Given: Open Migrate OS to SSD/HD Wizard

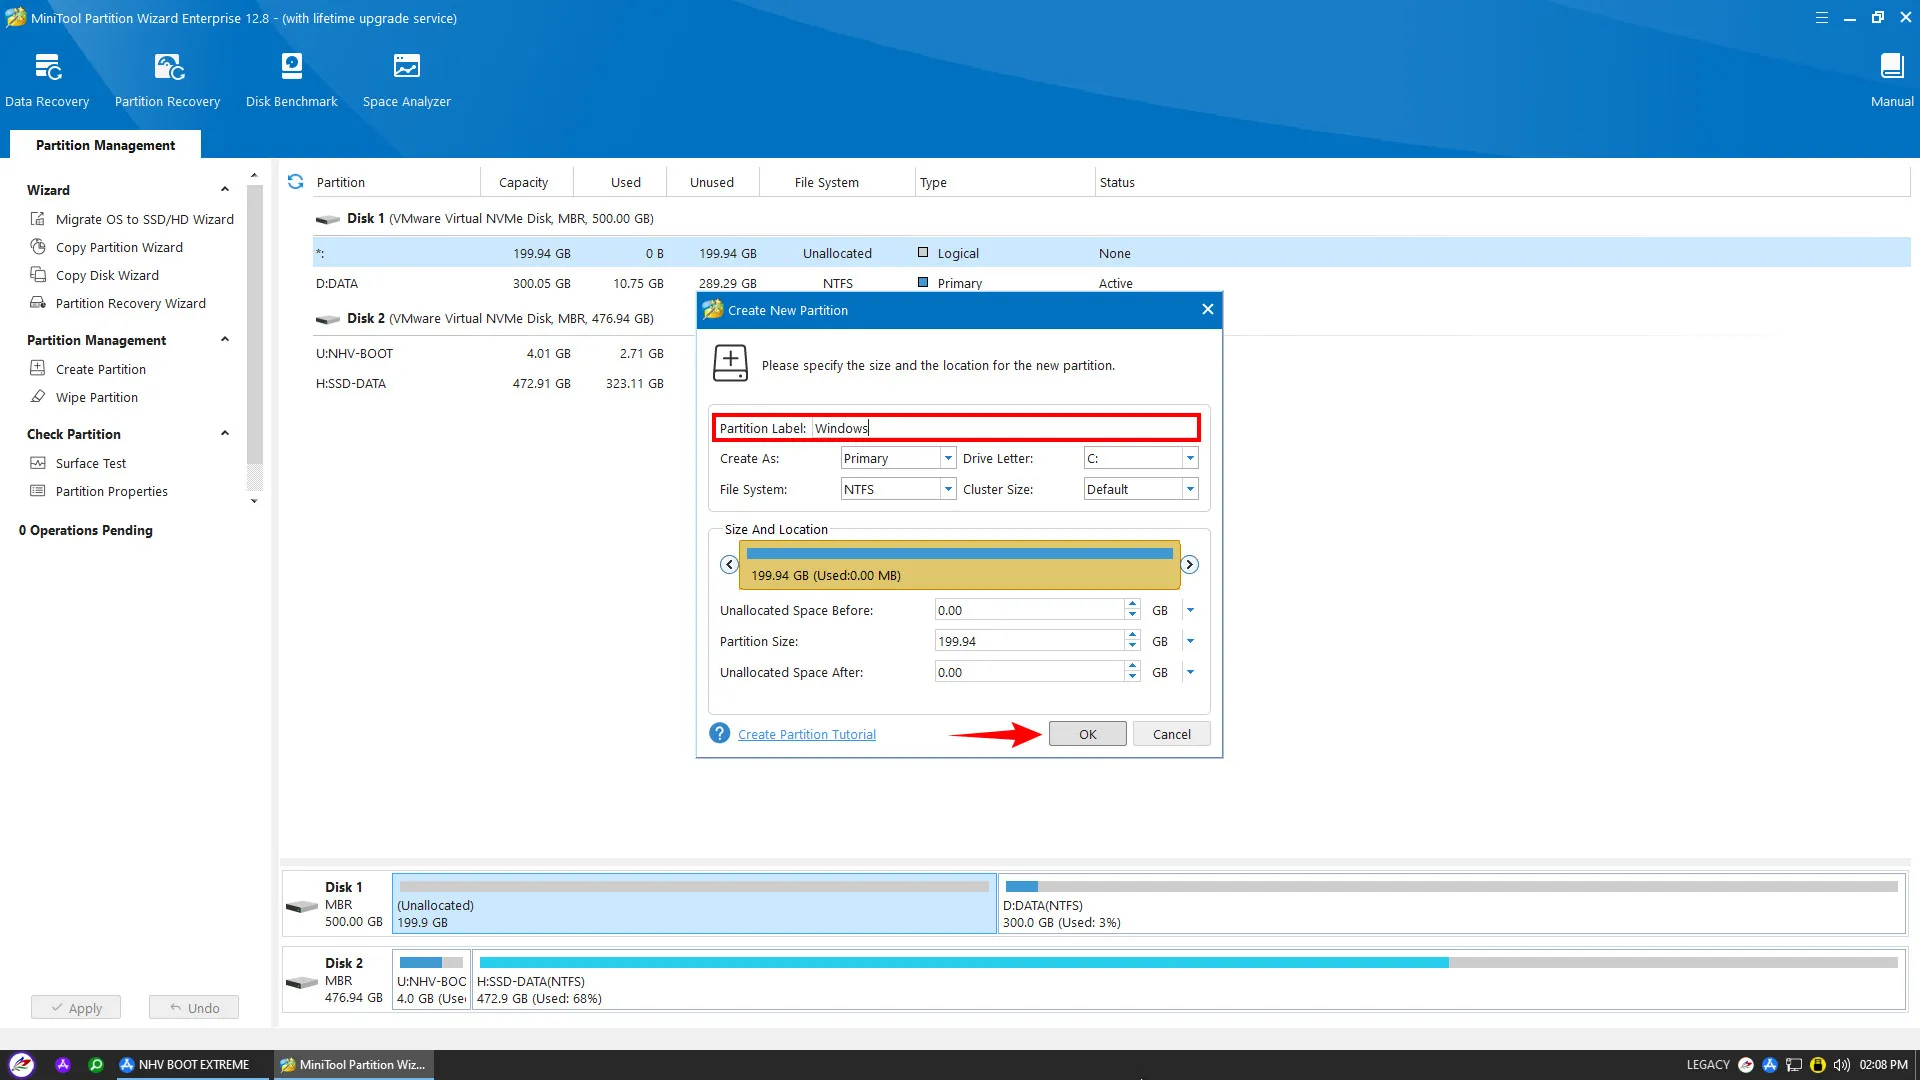Looking at the screenshot, I should click(144, 219).
